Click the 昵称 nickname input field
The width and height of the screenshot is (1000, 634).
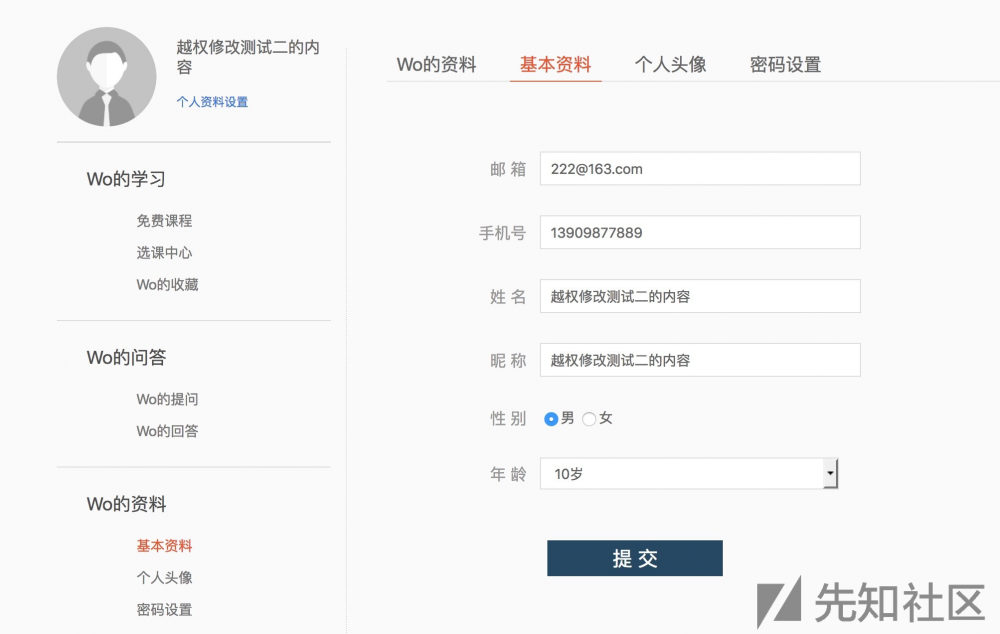[700, 360]
